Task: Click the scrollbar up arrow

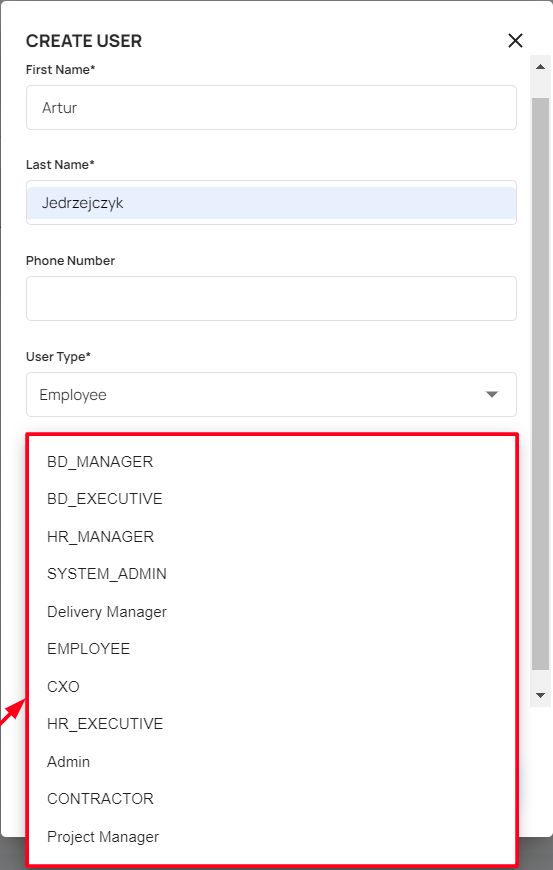Action: coord(540,67)
